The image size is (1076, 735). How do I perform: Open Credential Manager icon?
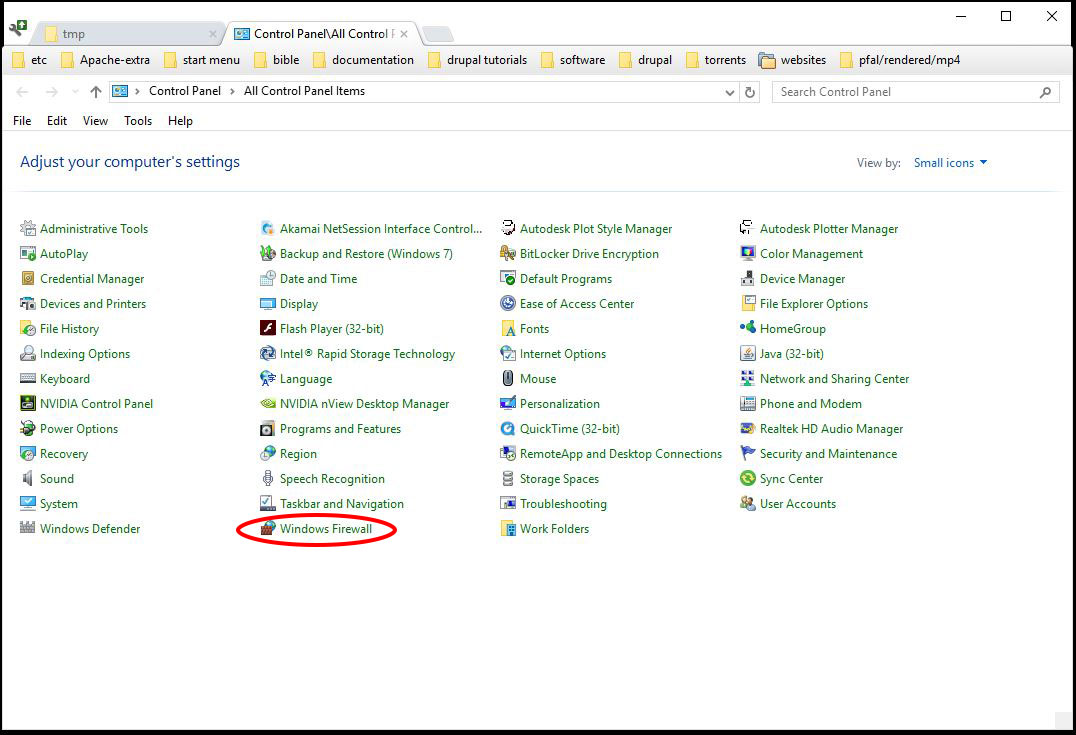coord(27,279)
